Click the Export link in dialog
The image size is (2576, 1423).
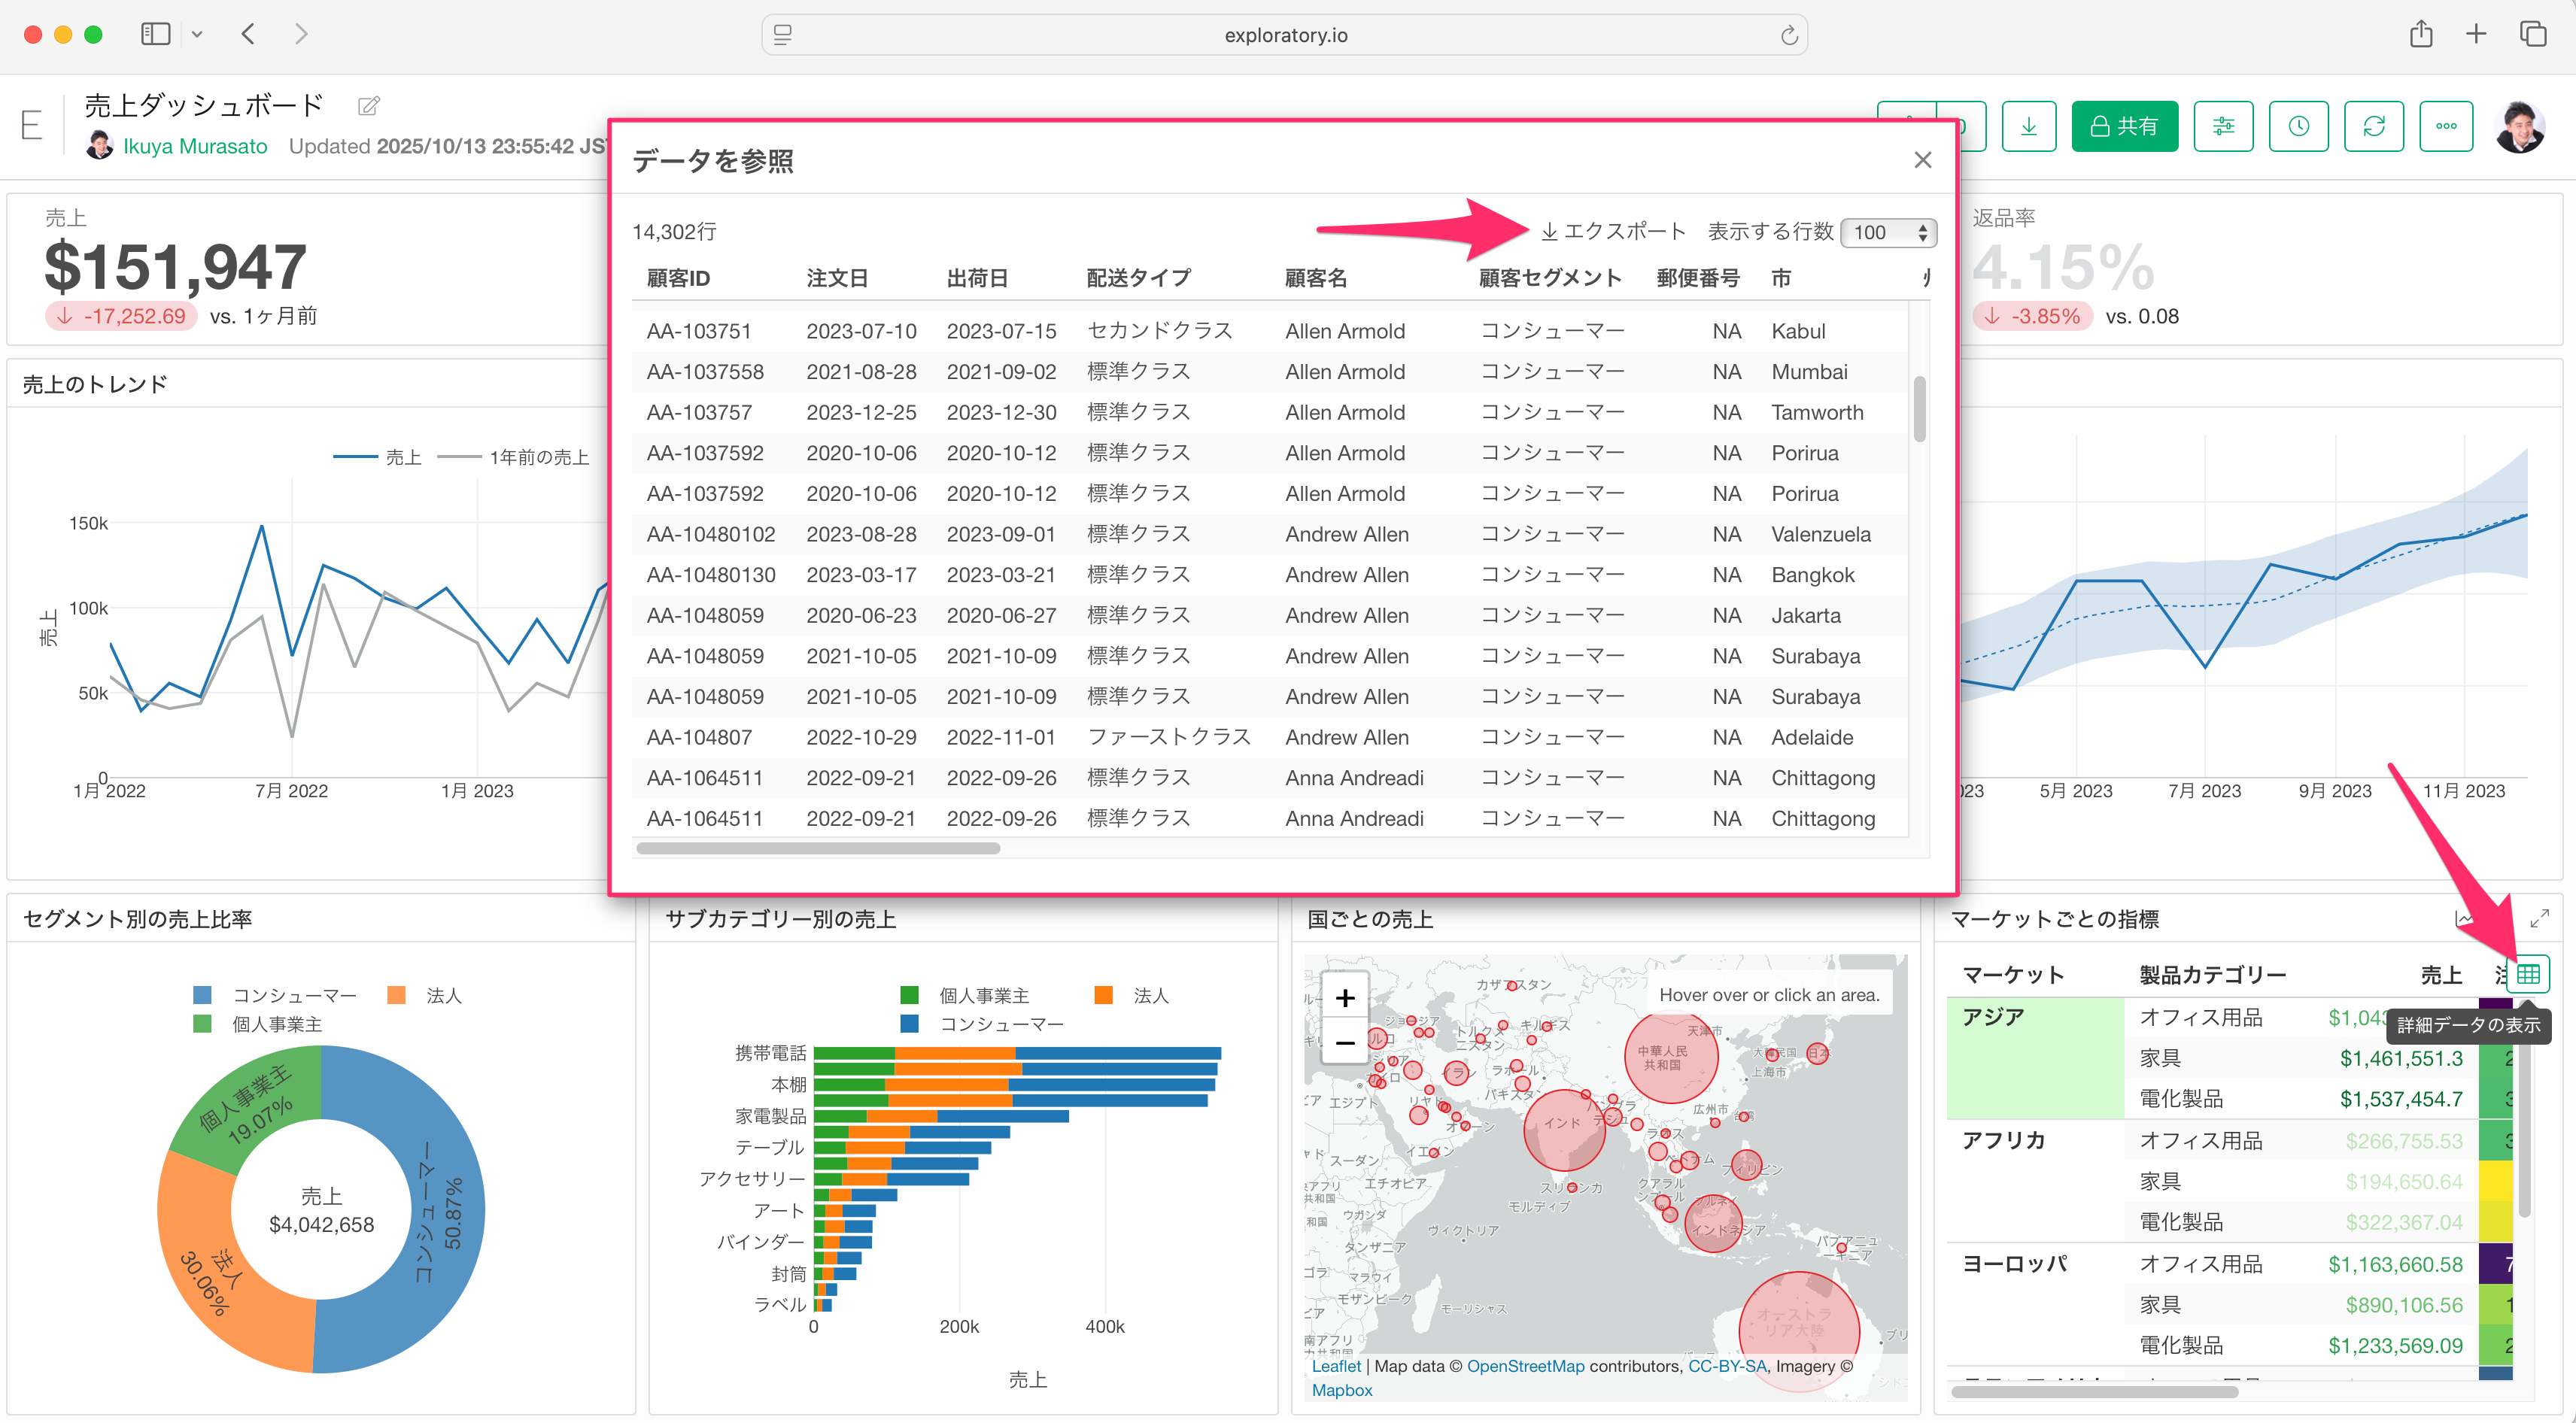coord(1612,231)
